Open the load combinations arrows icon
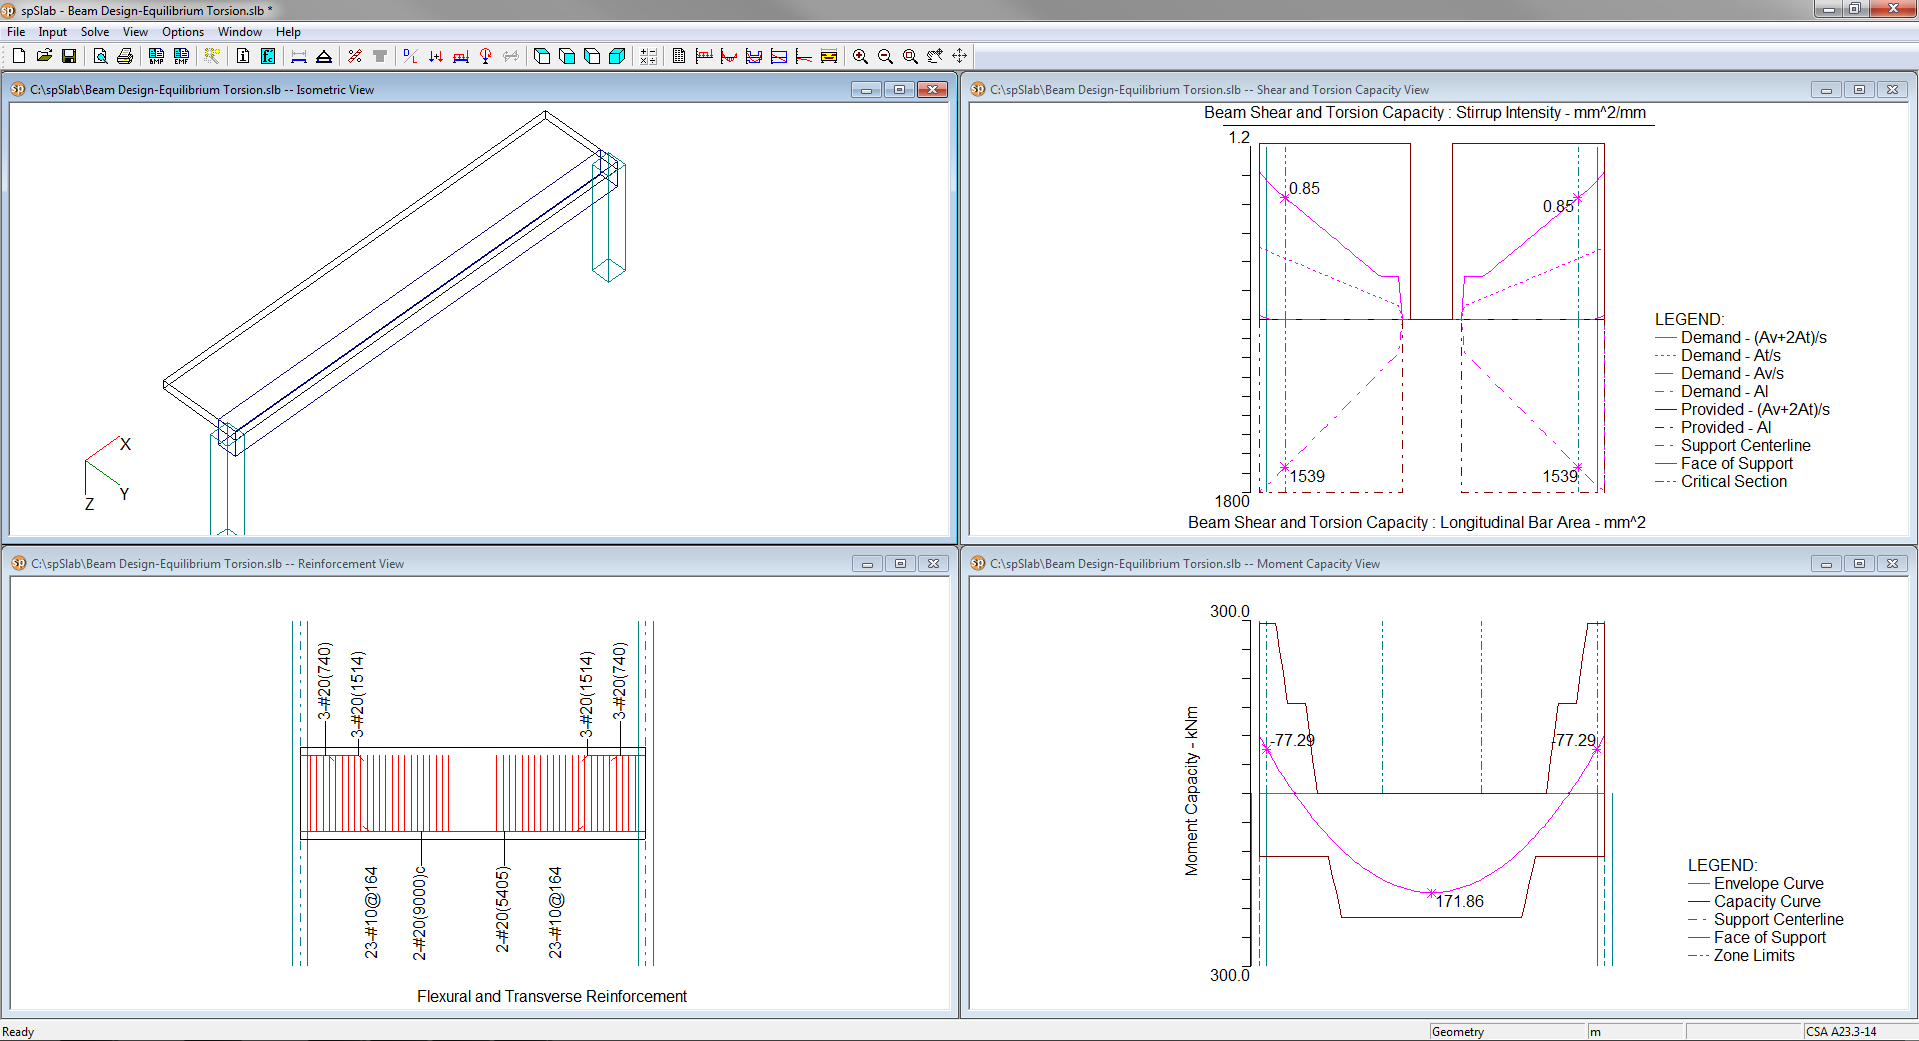 [436, 56]
